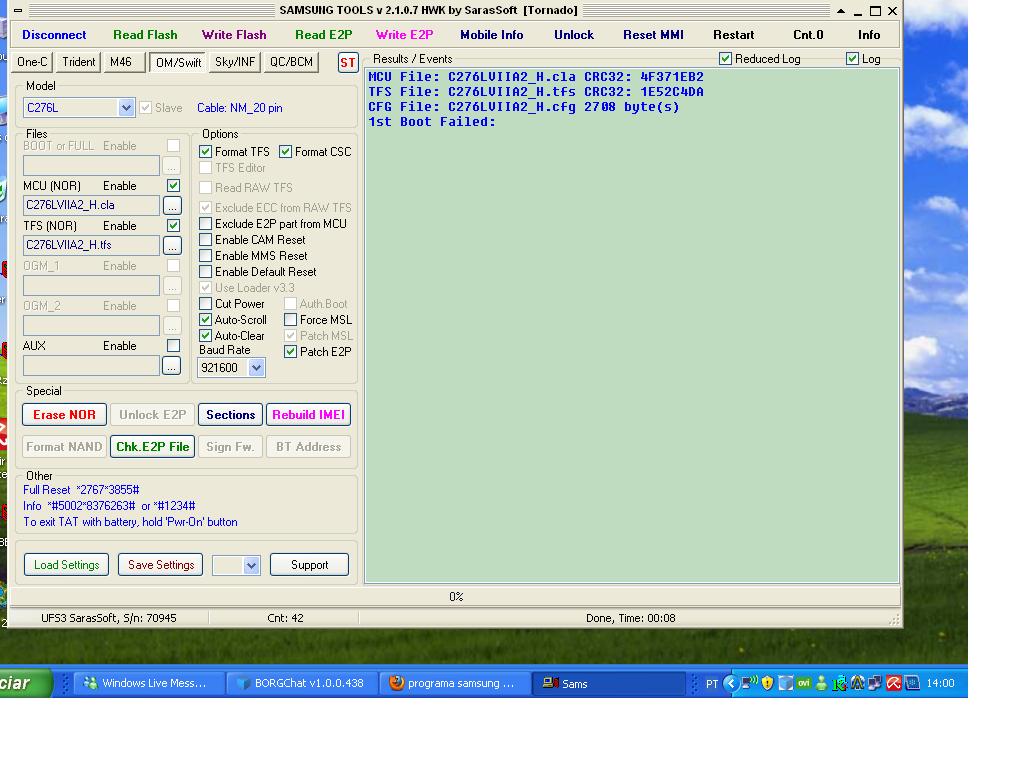
Task: Show hidden tray icons with the chevron
Action: 731,683
